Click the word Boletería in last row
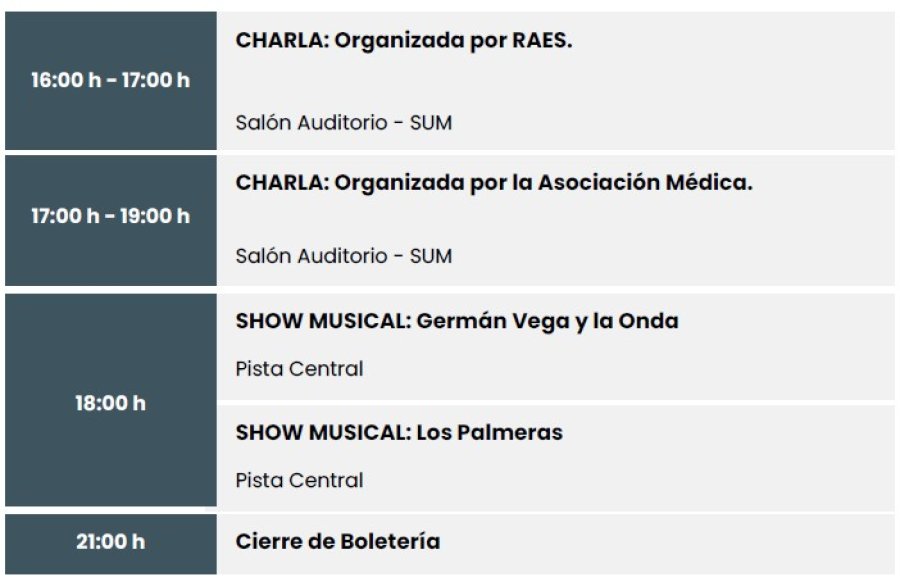Viewport: 900px width, 577px height. pyautogui.click(x=390, y=541)
